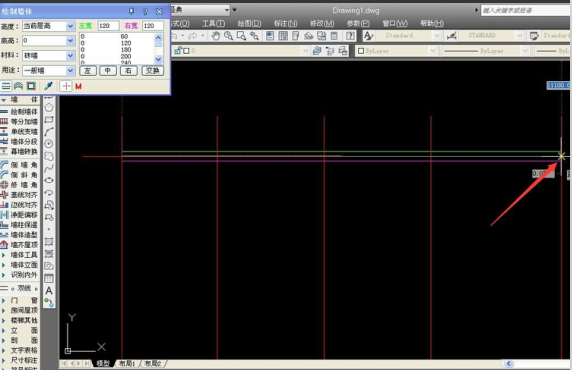572x370 pixels.
Task: Open the toolbar help question icon
Action: click(350, 35)
